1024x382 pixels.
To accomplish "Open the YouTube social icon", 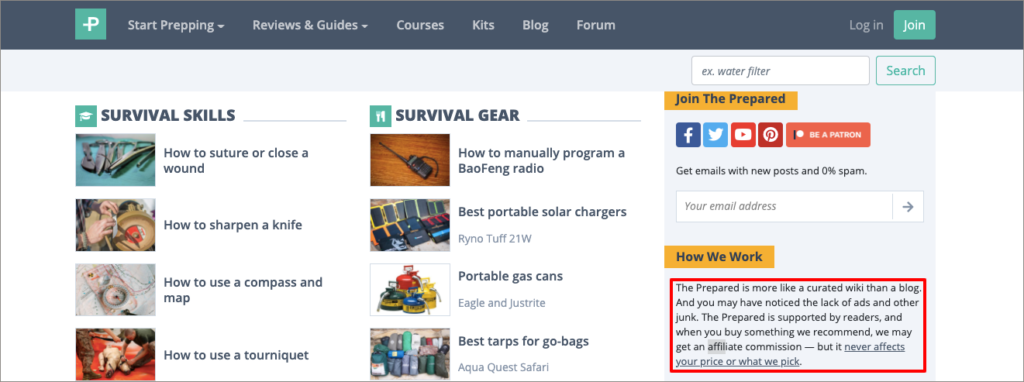I will pos(743,135).
